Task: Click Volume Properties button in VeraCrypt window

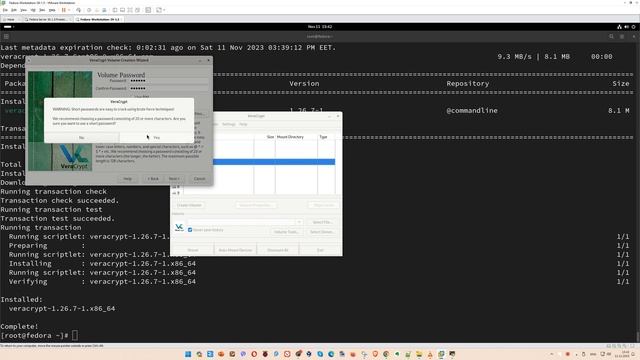Action: point(256,205)
